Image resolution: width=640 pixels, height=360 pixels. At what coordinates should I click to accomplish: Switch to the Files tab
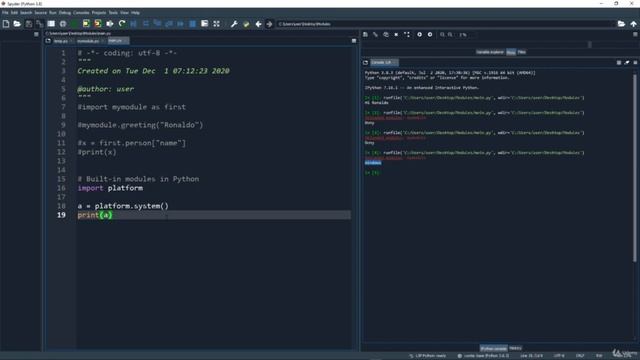pyautogui.click(x=522, y=52)
